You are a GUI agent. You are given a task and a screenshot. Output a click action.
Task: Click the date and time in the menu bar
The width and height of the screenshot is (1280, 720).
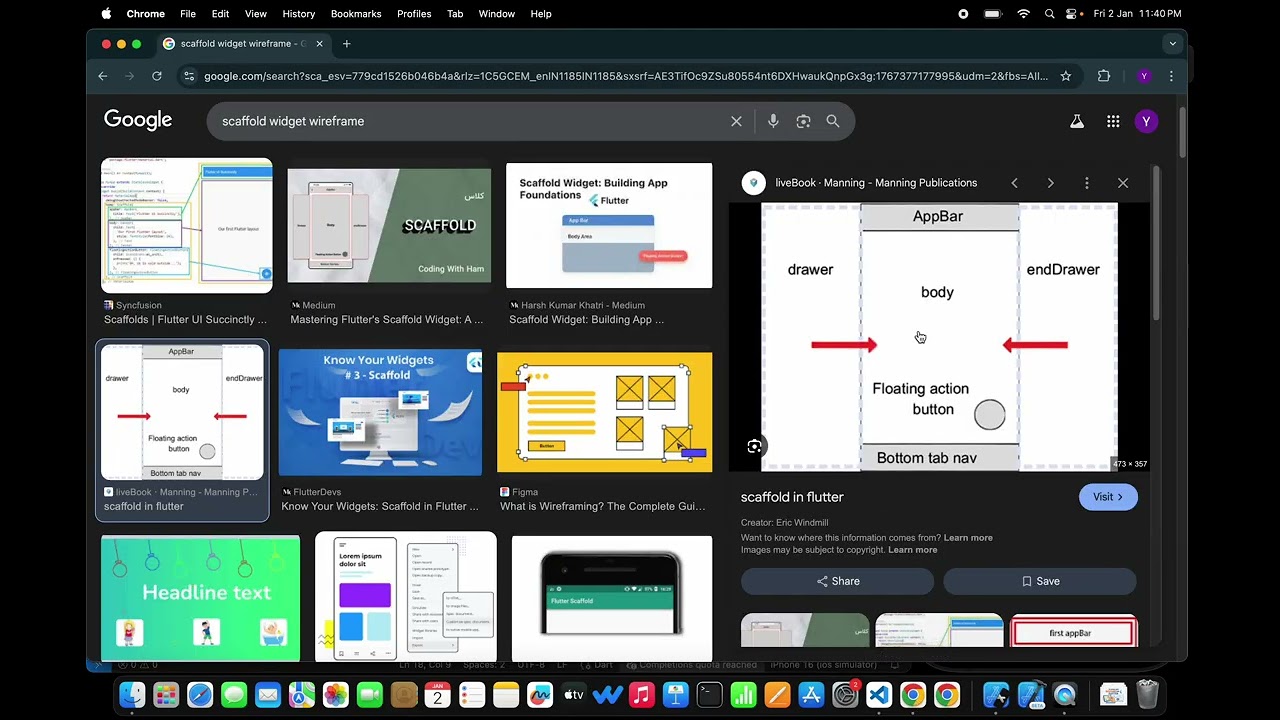pyautogui.click(x=1137, y=14)
